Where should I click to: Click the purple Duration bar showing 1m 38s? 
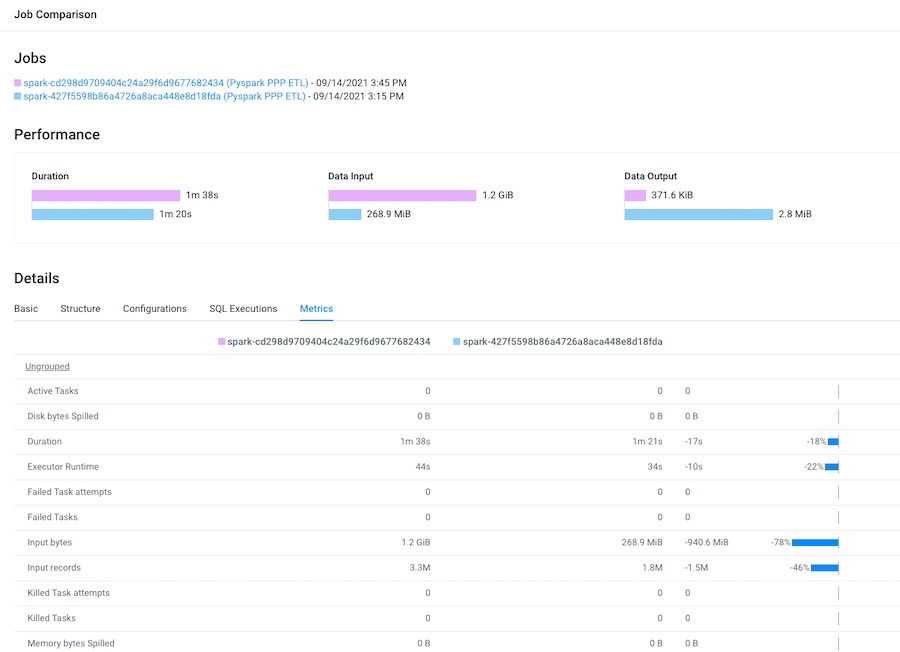(x=105, y=196)
